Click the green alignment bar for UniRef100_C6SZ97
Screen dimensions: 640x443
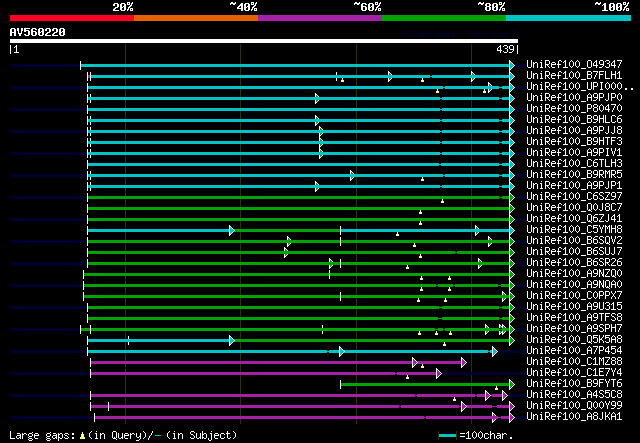(300, 196)
